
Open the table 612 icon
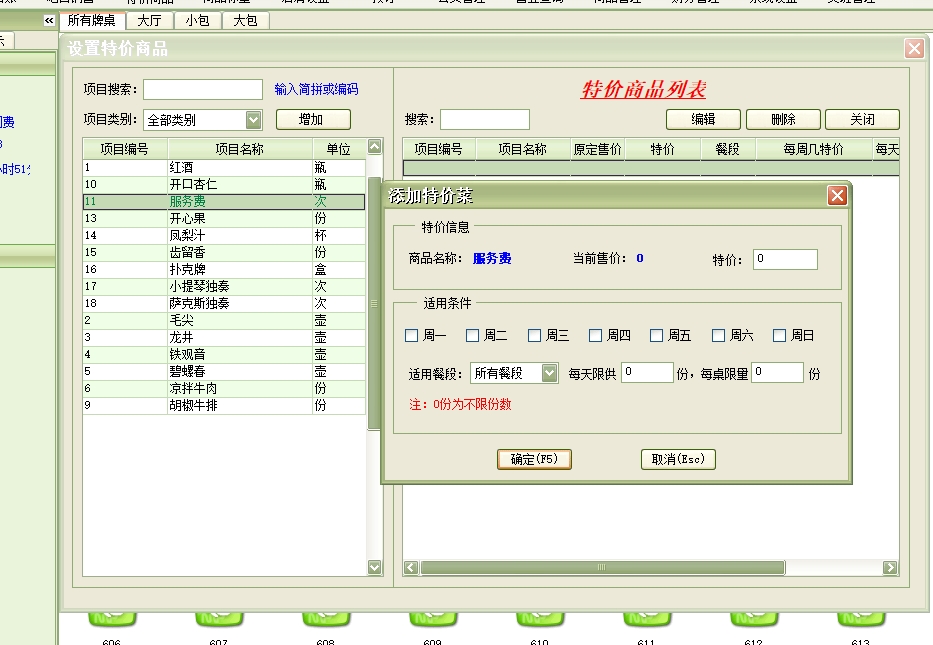(753, 620)
